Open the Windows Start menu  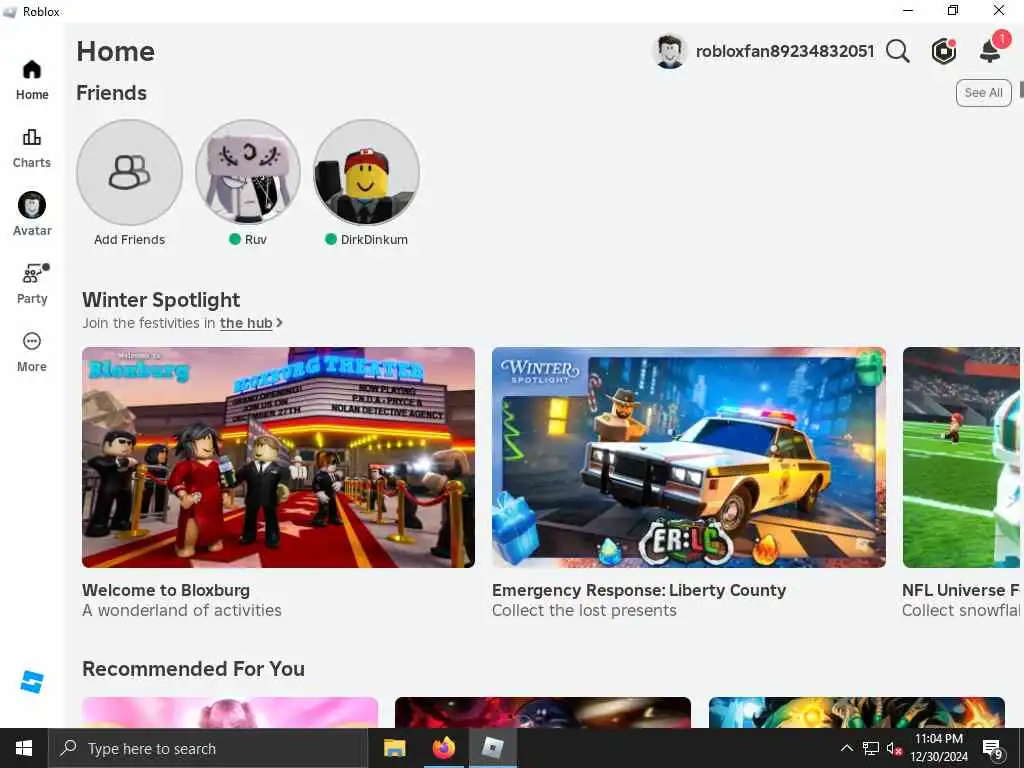tap(24, 748)
